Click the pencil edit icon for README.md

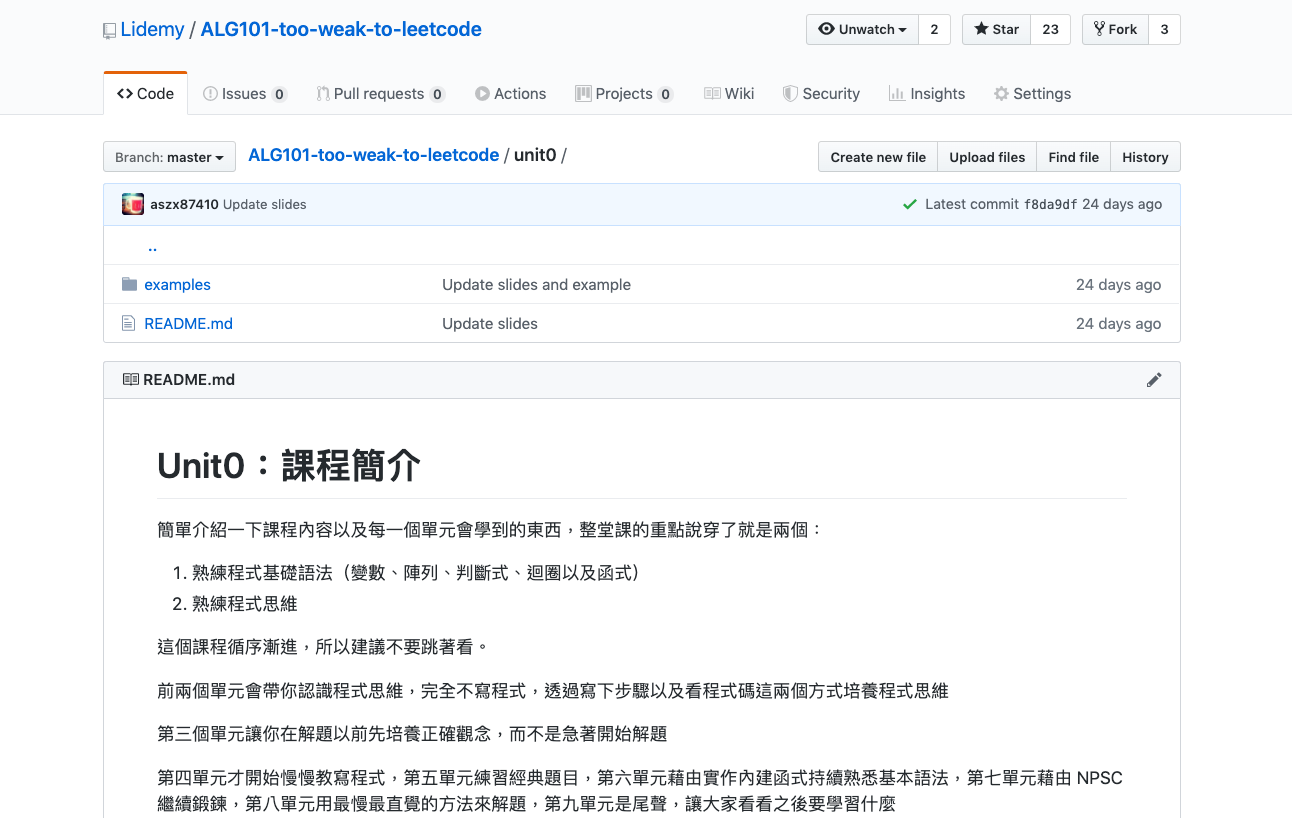[x=1154, y=380]
